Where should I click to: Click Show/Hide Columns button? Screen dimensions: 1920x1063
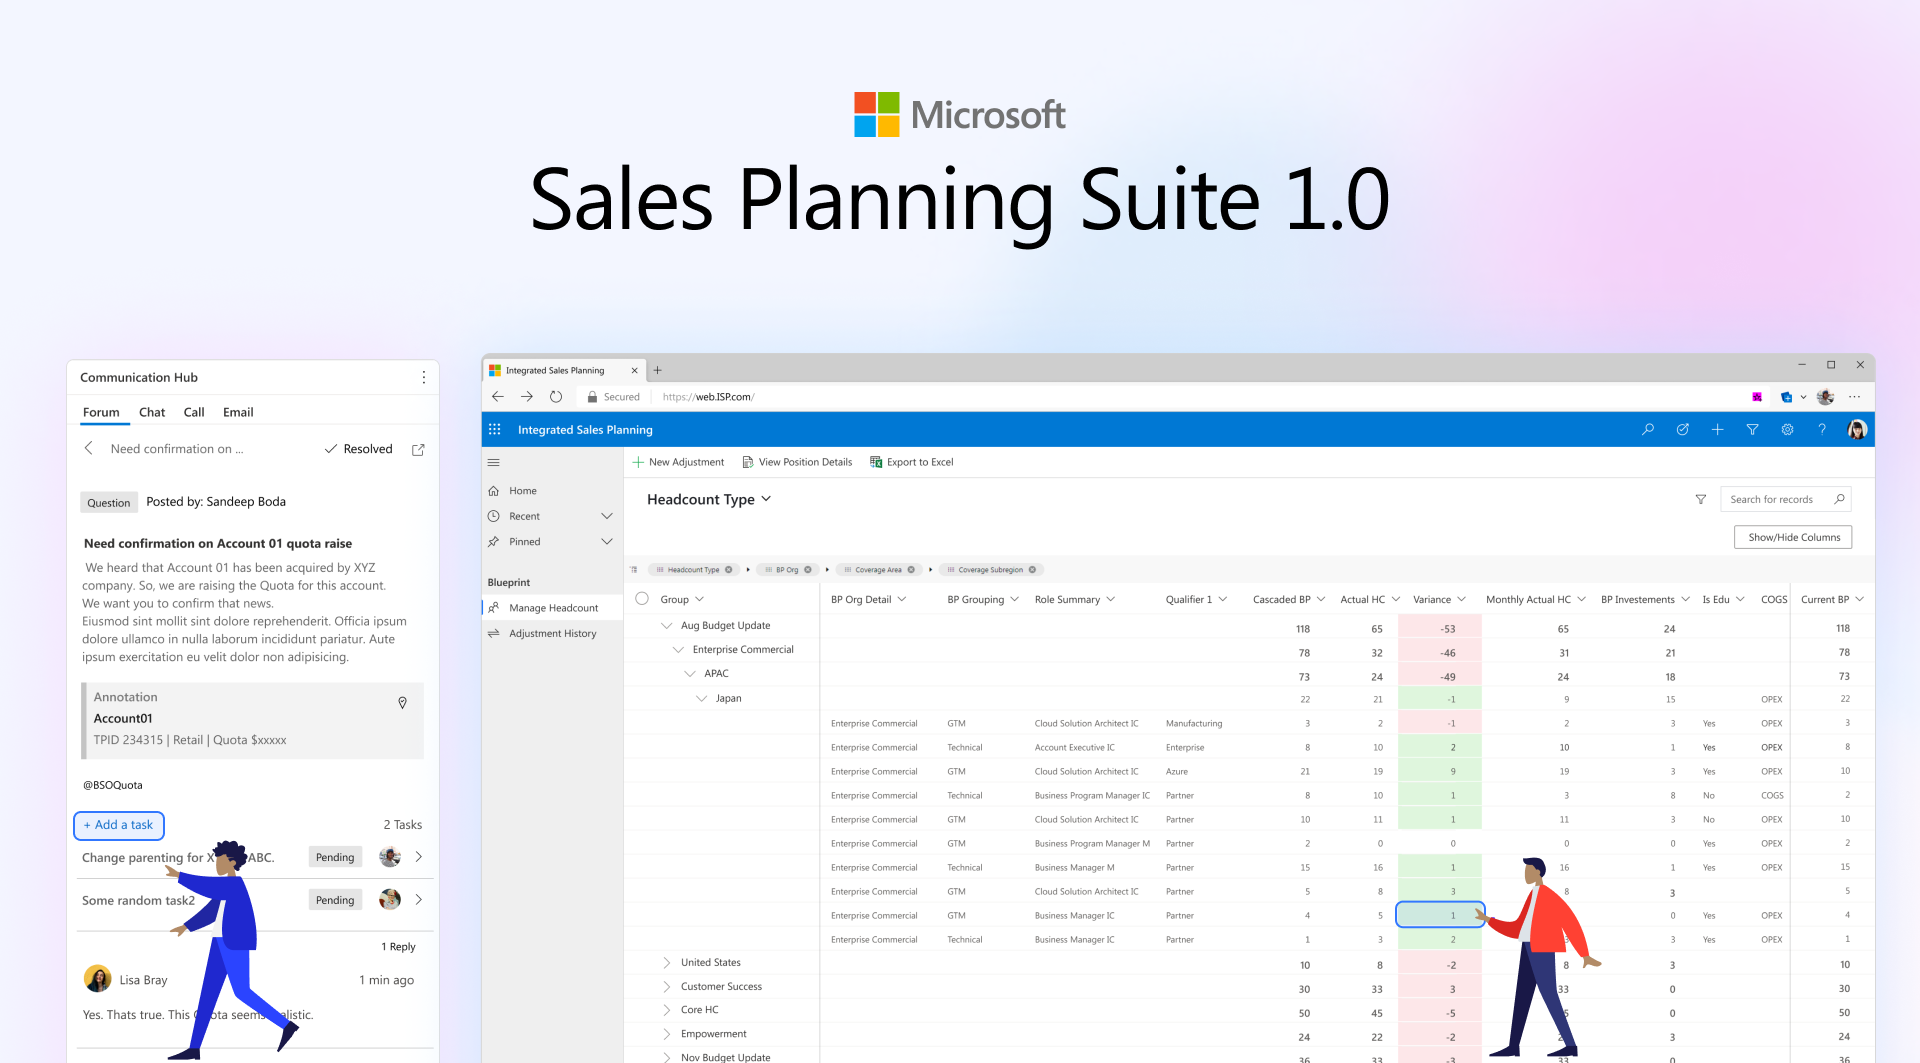click(x=1793, y=537)
